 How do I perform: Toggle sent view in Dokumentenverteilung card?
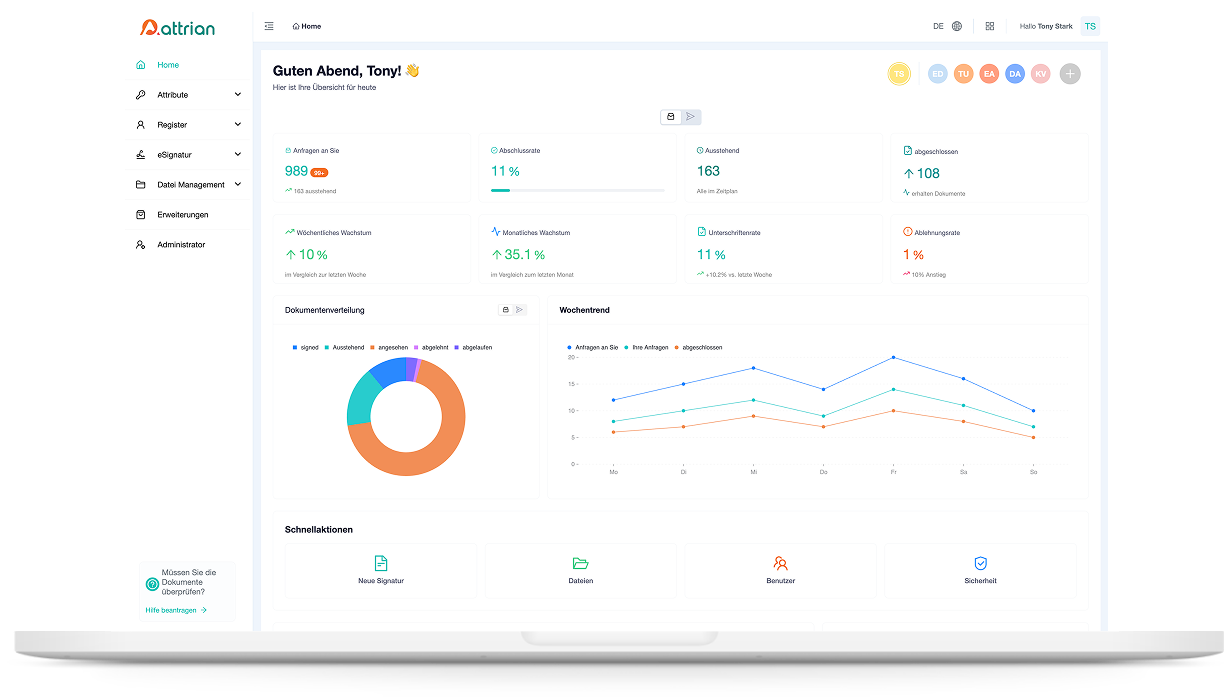click(x=520, y=310)
